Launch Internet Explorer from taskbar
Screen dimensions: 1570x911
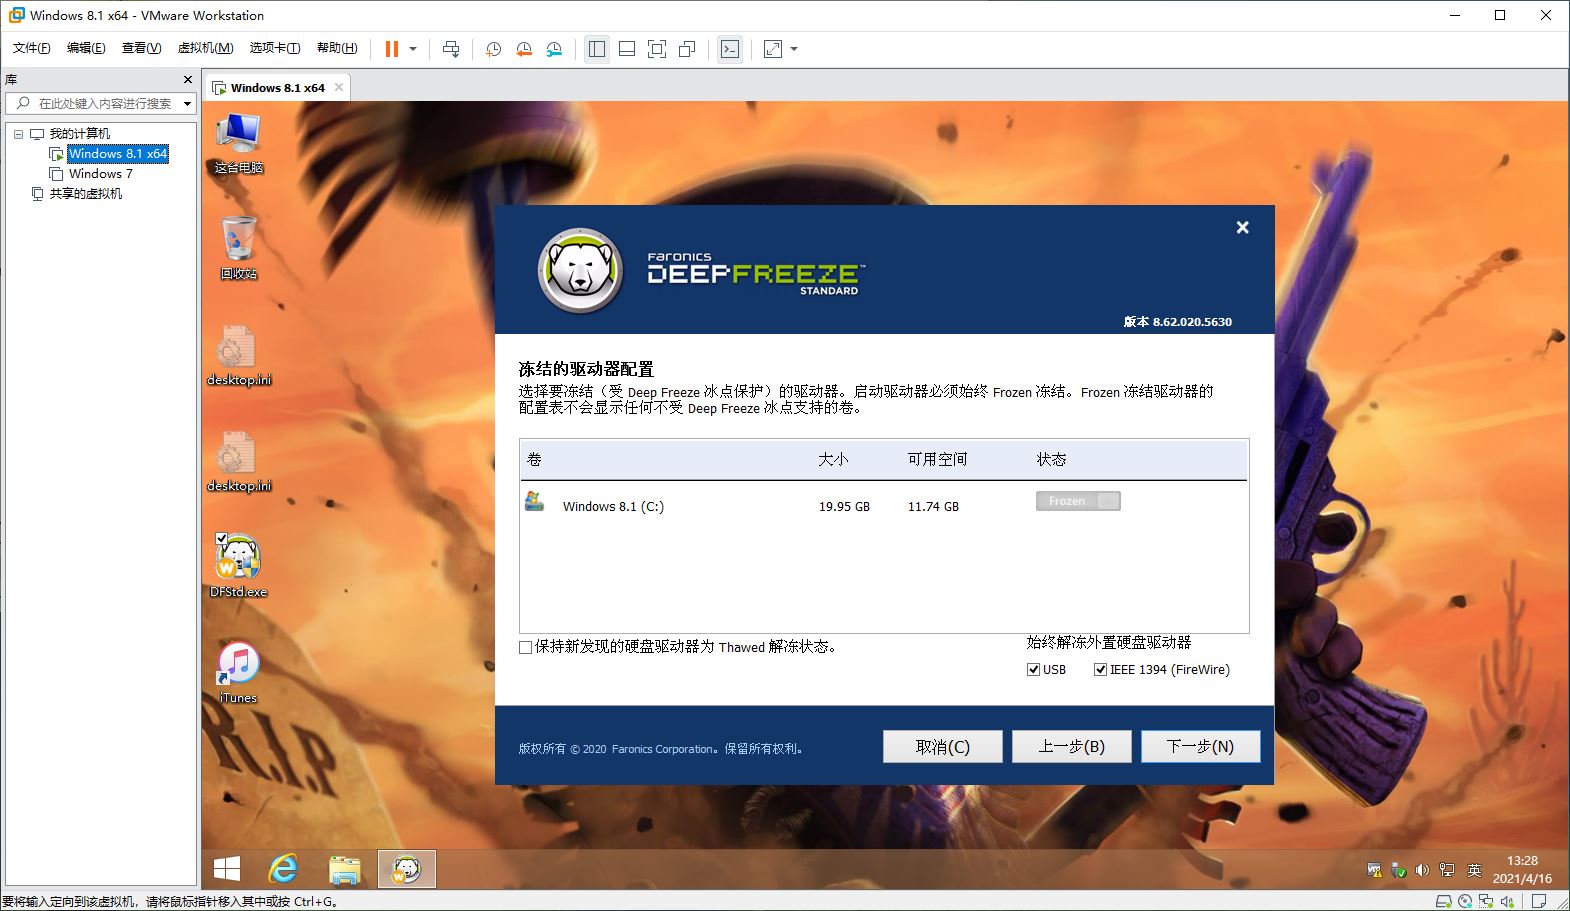[x=284, y=869]
